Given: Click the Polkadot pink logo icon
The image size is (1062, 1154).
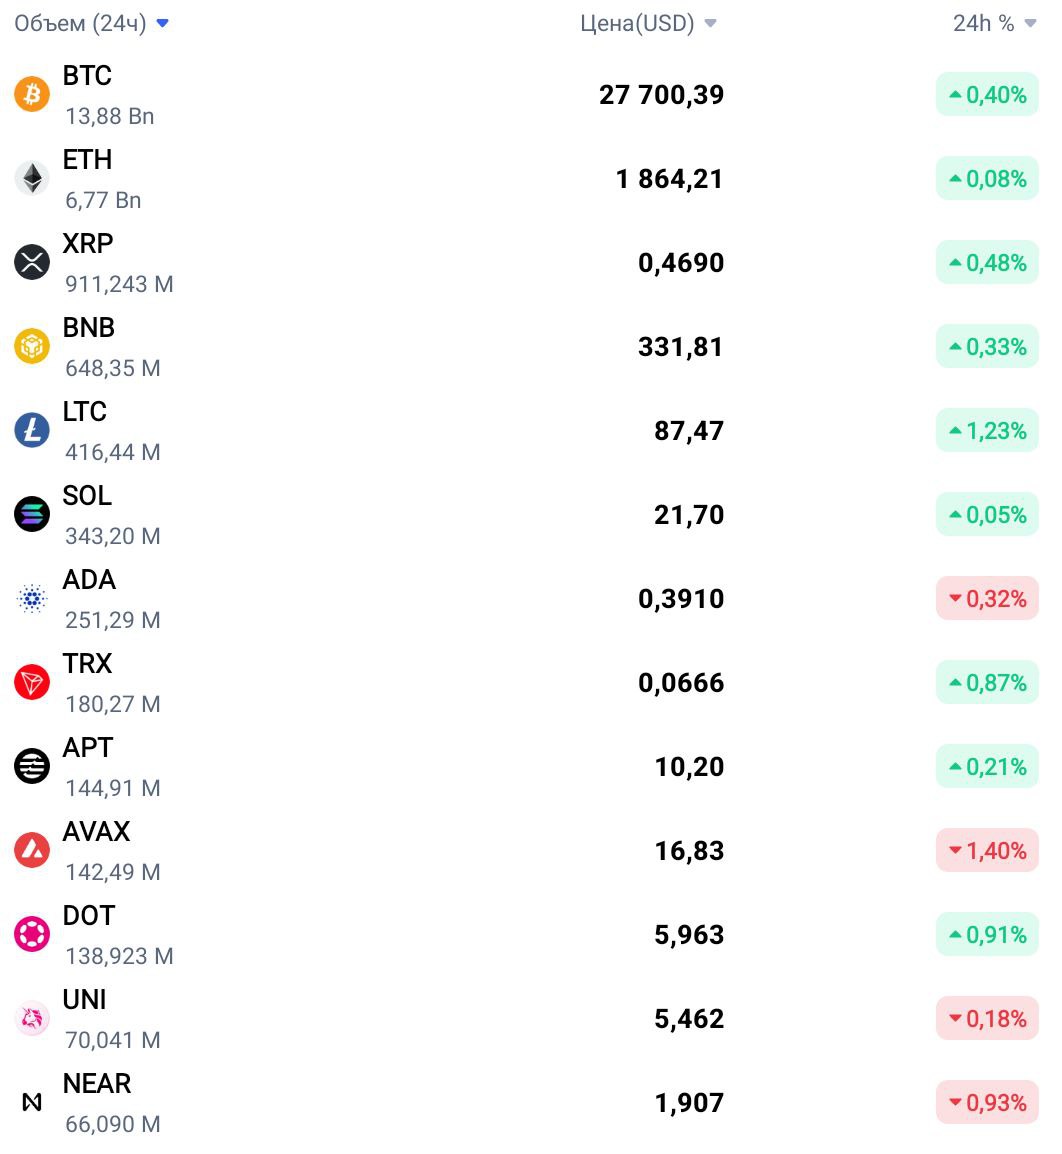Looking at the screenshot, I should click(x=32, y=934).
